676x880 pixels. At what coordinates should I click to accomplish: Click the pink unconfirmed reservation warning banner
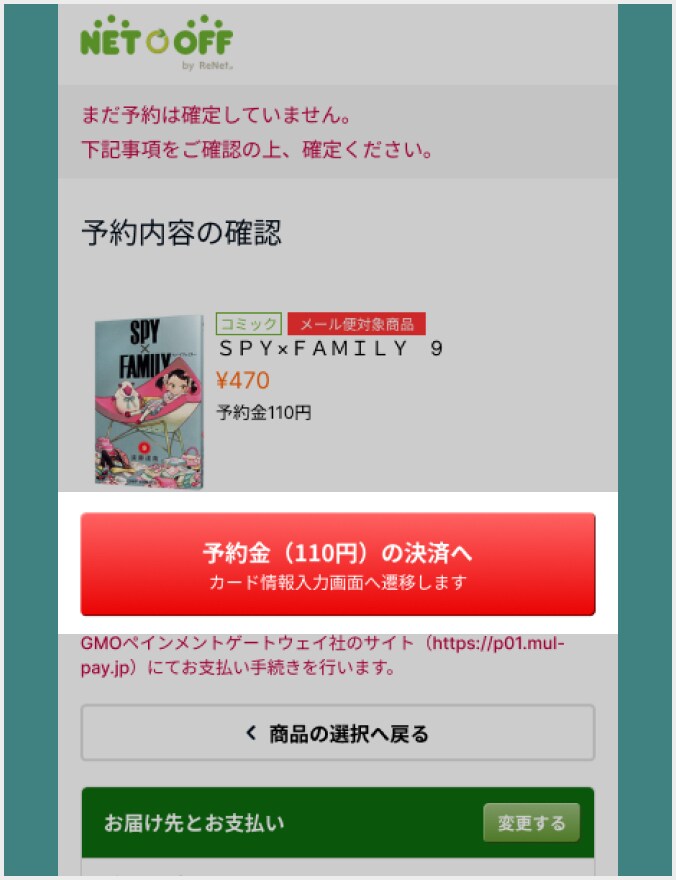338,132
